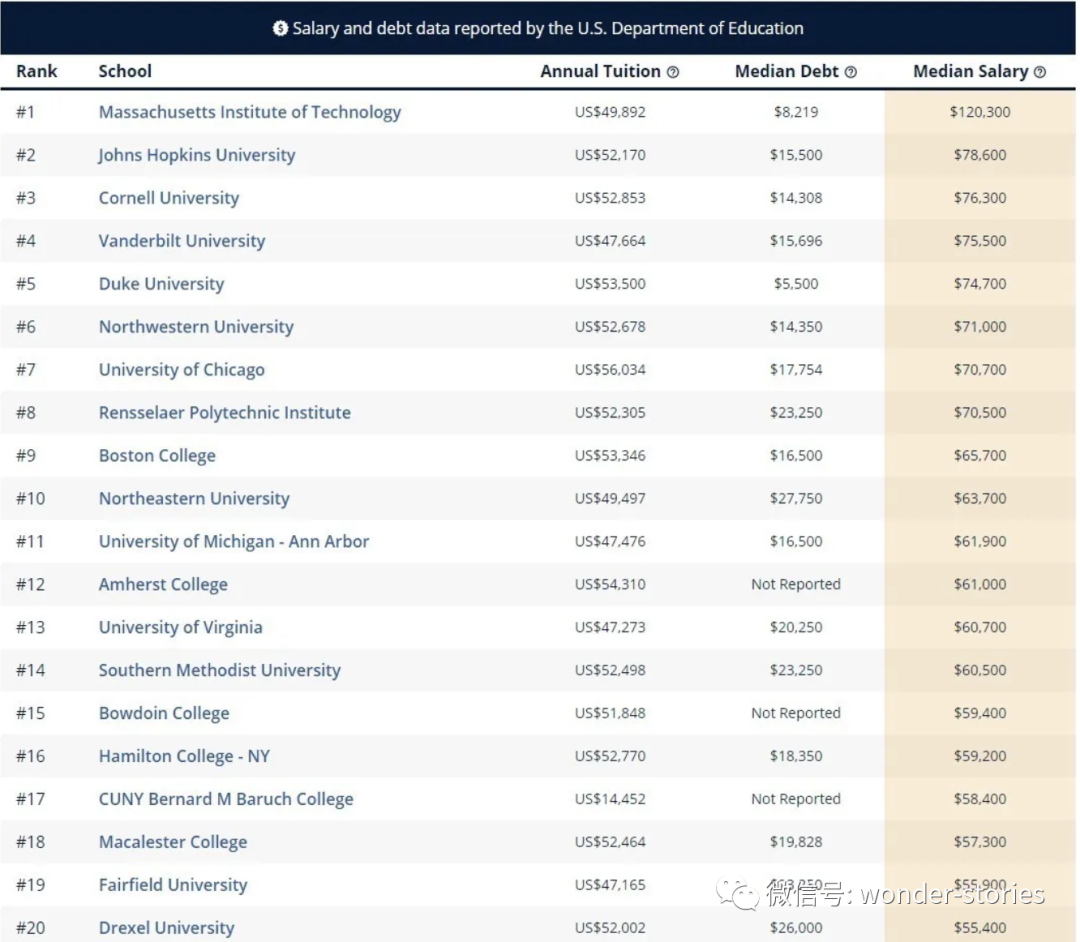Select Vanderbilt's tuition US$47,664

pos(610,240)
